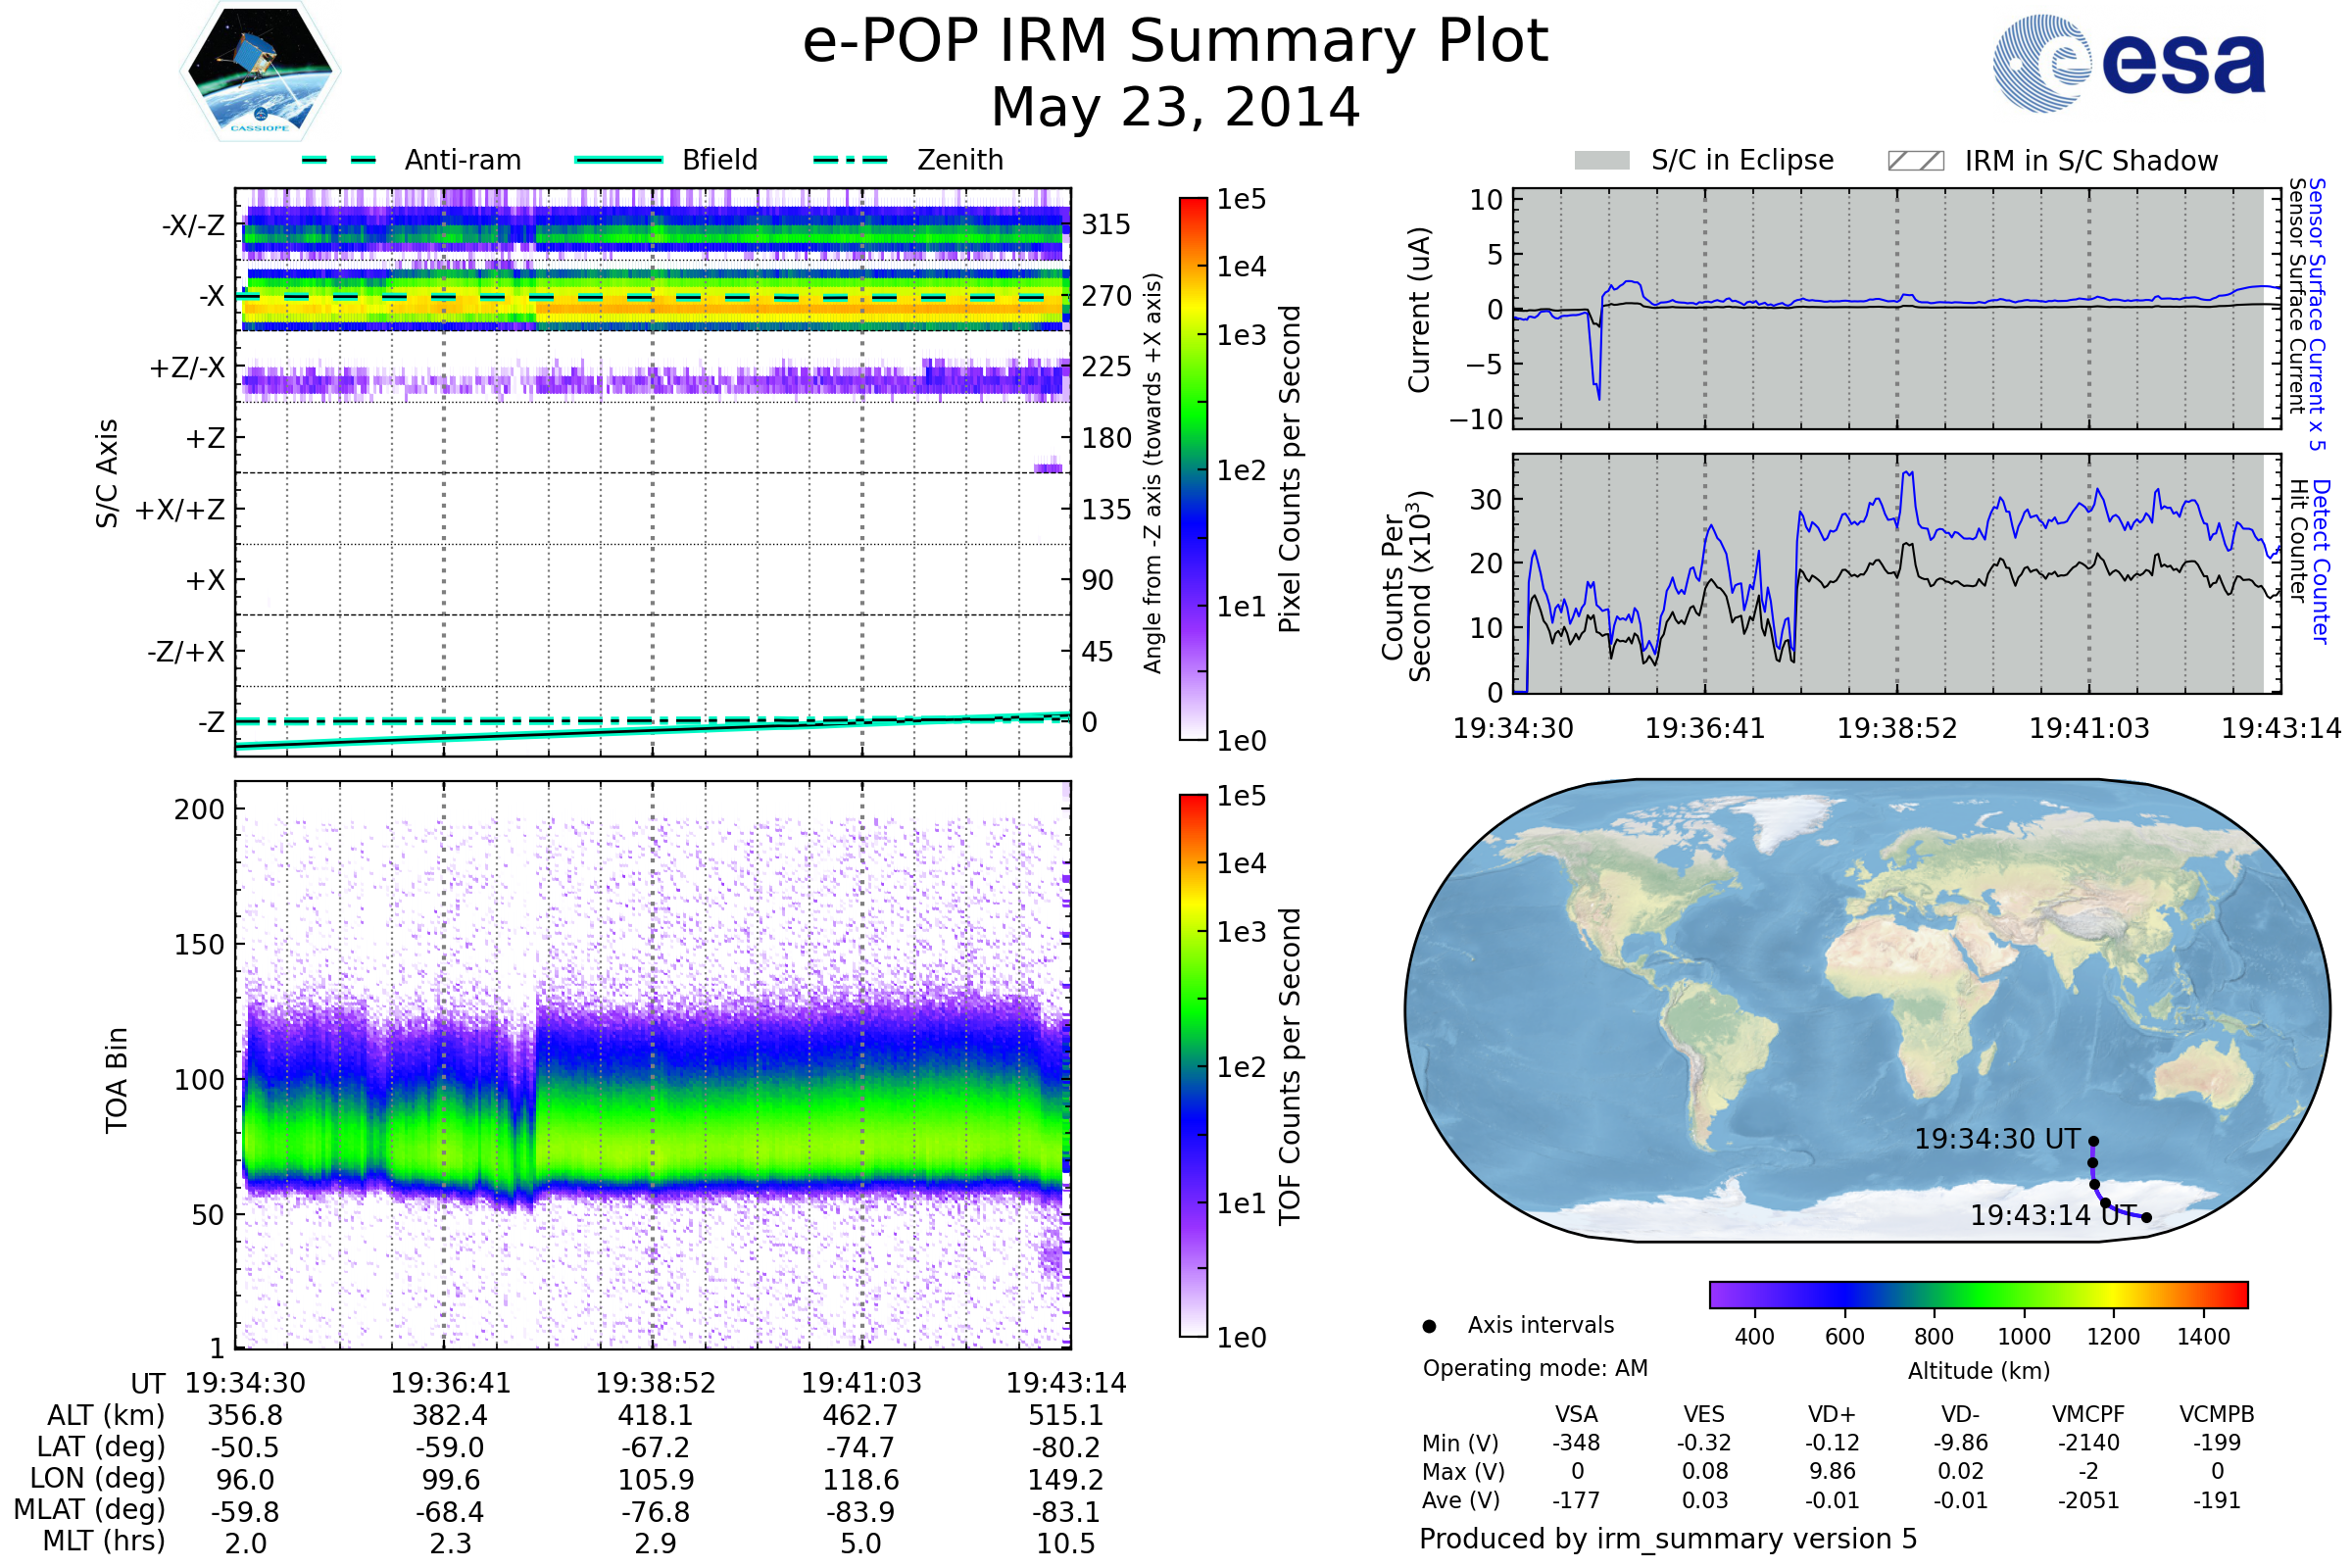The width and height of the screenshot is (2352, 1568).
Task: Click the Altitude (km) colorbar
Action: point(1978,1294)
